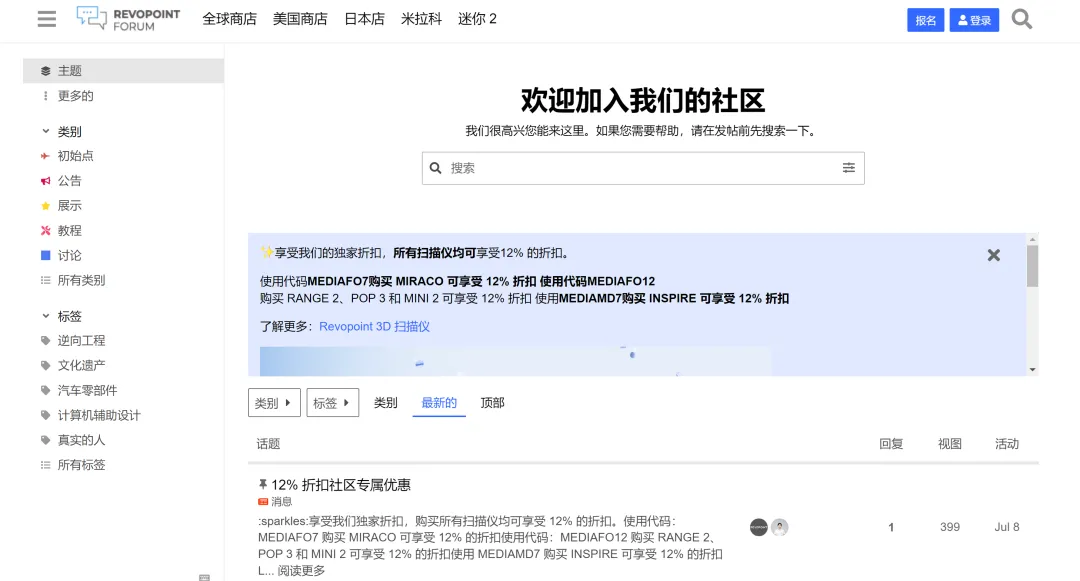Open the 类别 filter dropdown

[x=274, y=403]
